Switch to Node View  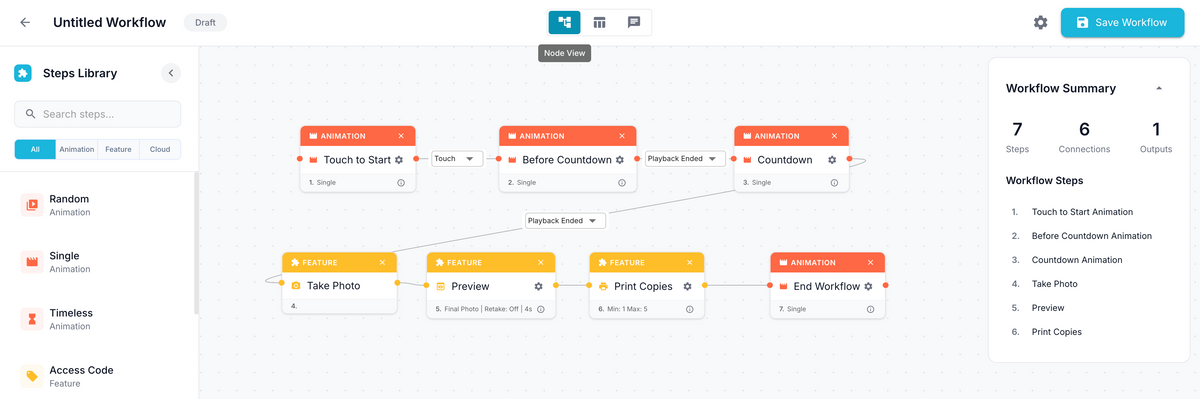pos(565,22)
